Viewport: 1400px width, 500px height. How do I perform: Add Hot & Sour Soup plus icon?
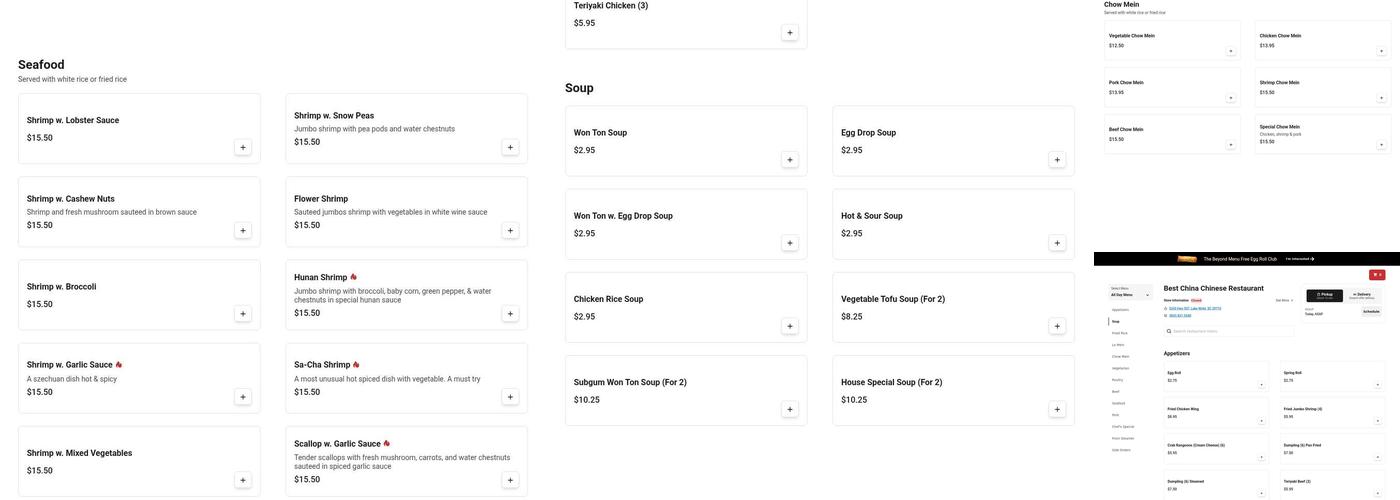point(1057,243)
